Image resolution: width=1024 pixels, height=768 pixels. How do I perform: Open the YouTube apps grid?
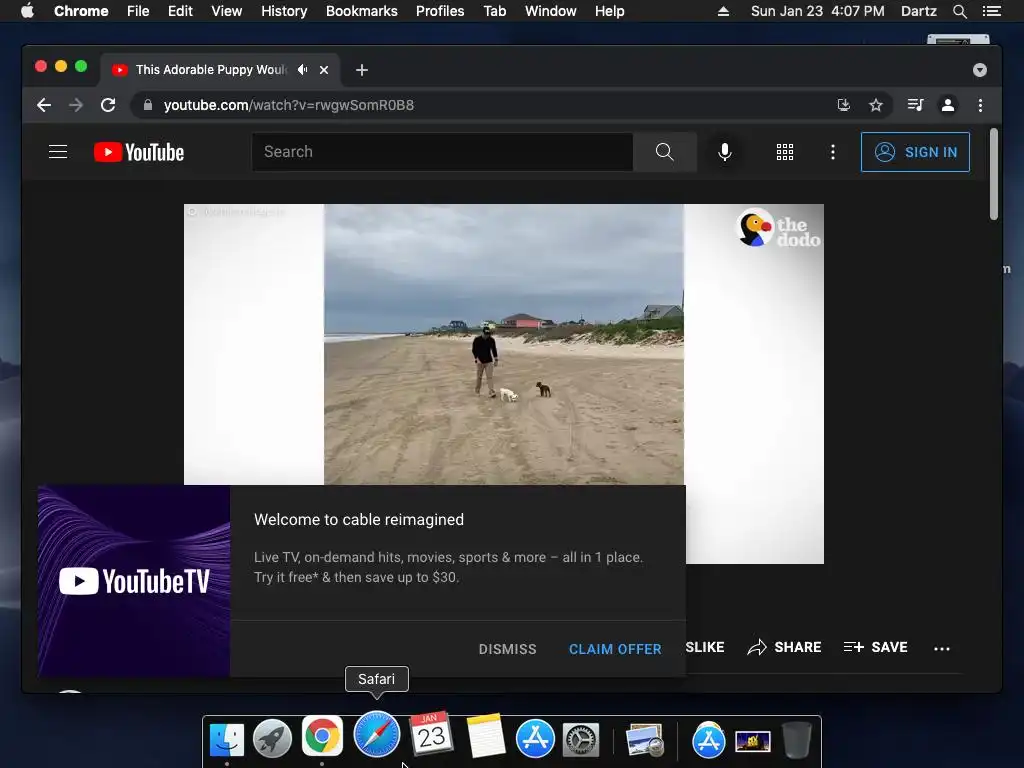[x=785, y=152]
